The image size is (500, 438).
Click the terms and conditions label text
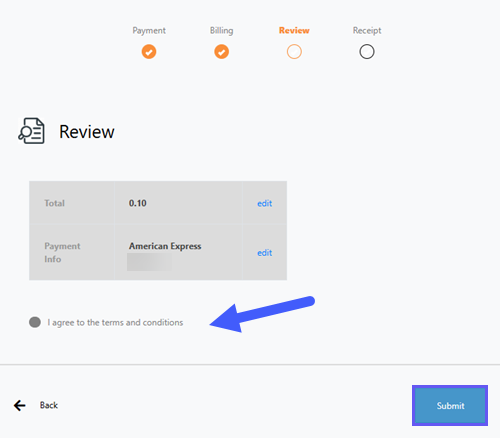pos(115,323)
